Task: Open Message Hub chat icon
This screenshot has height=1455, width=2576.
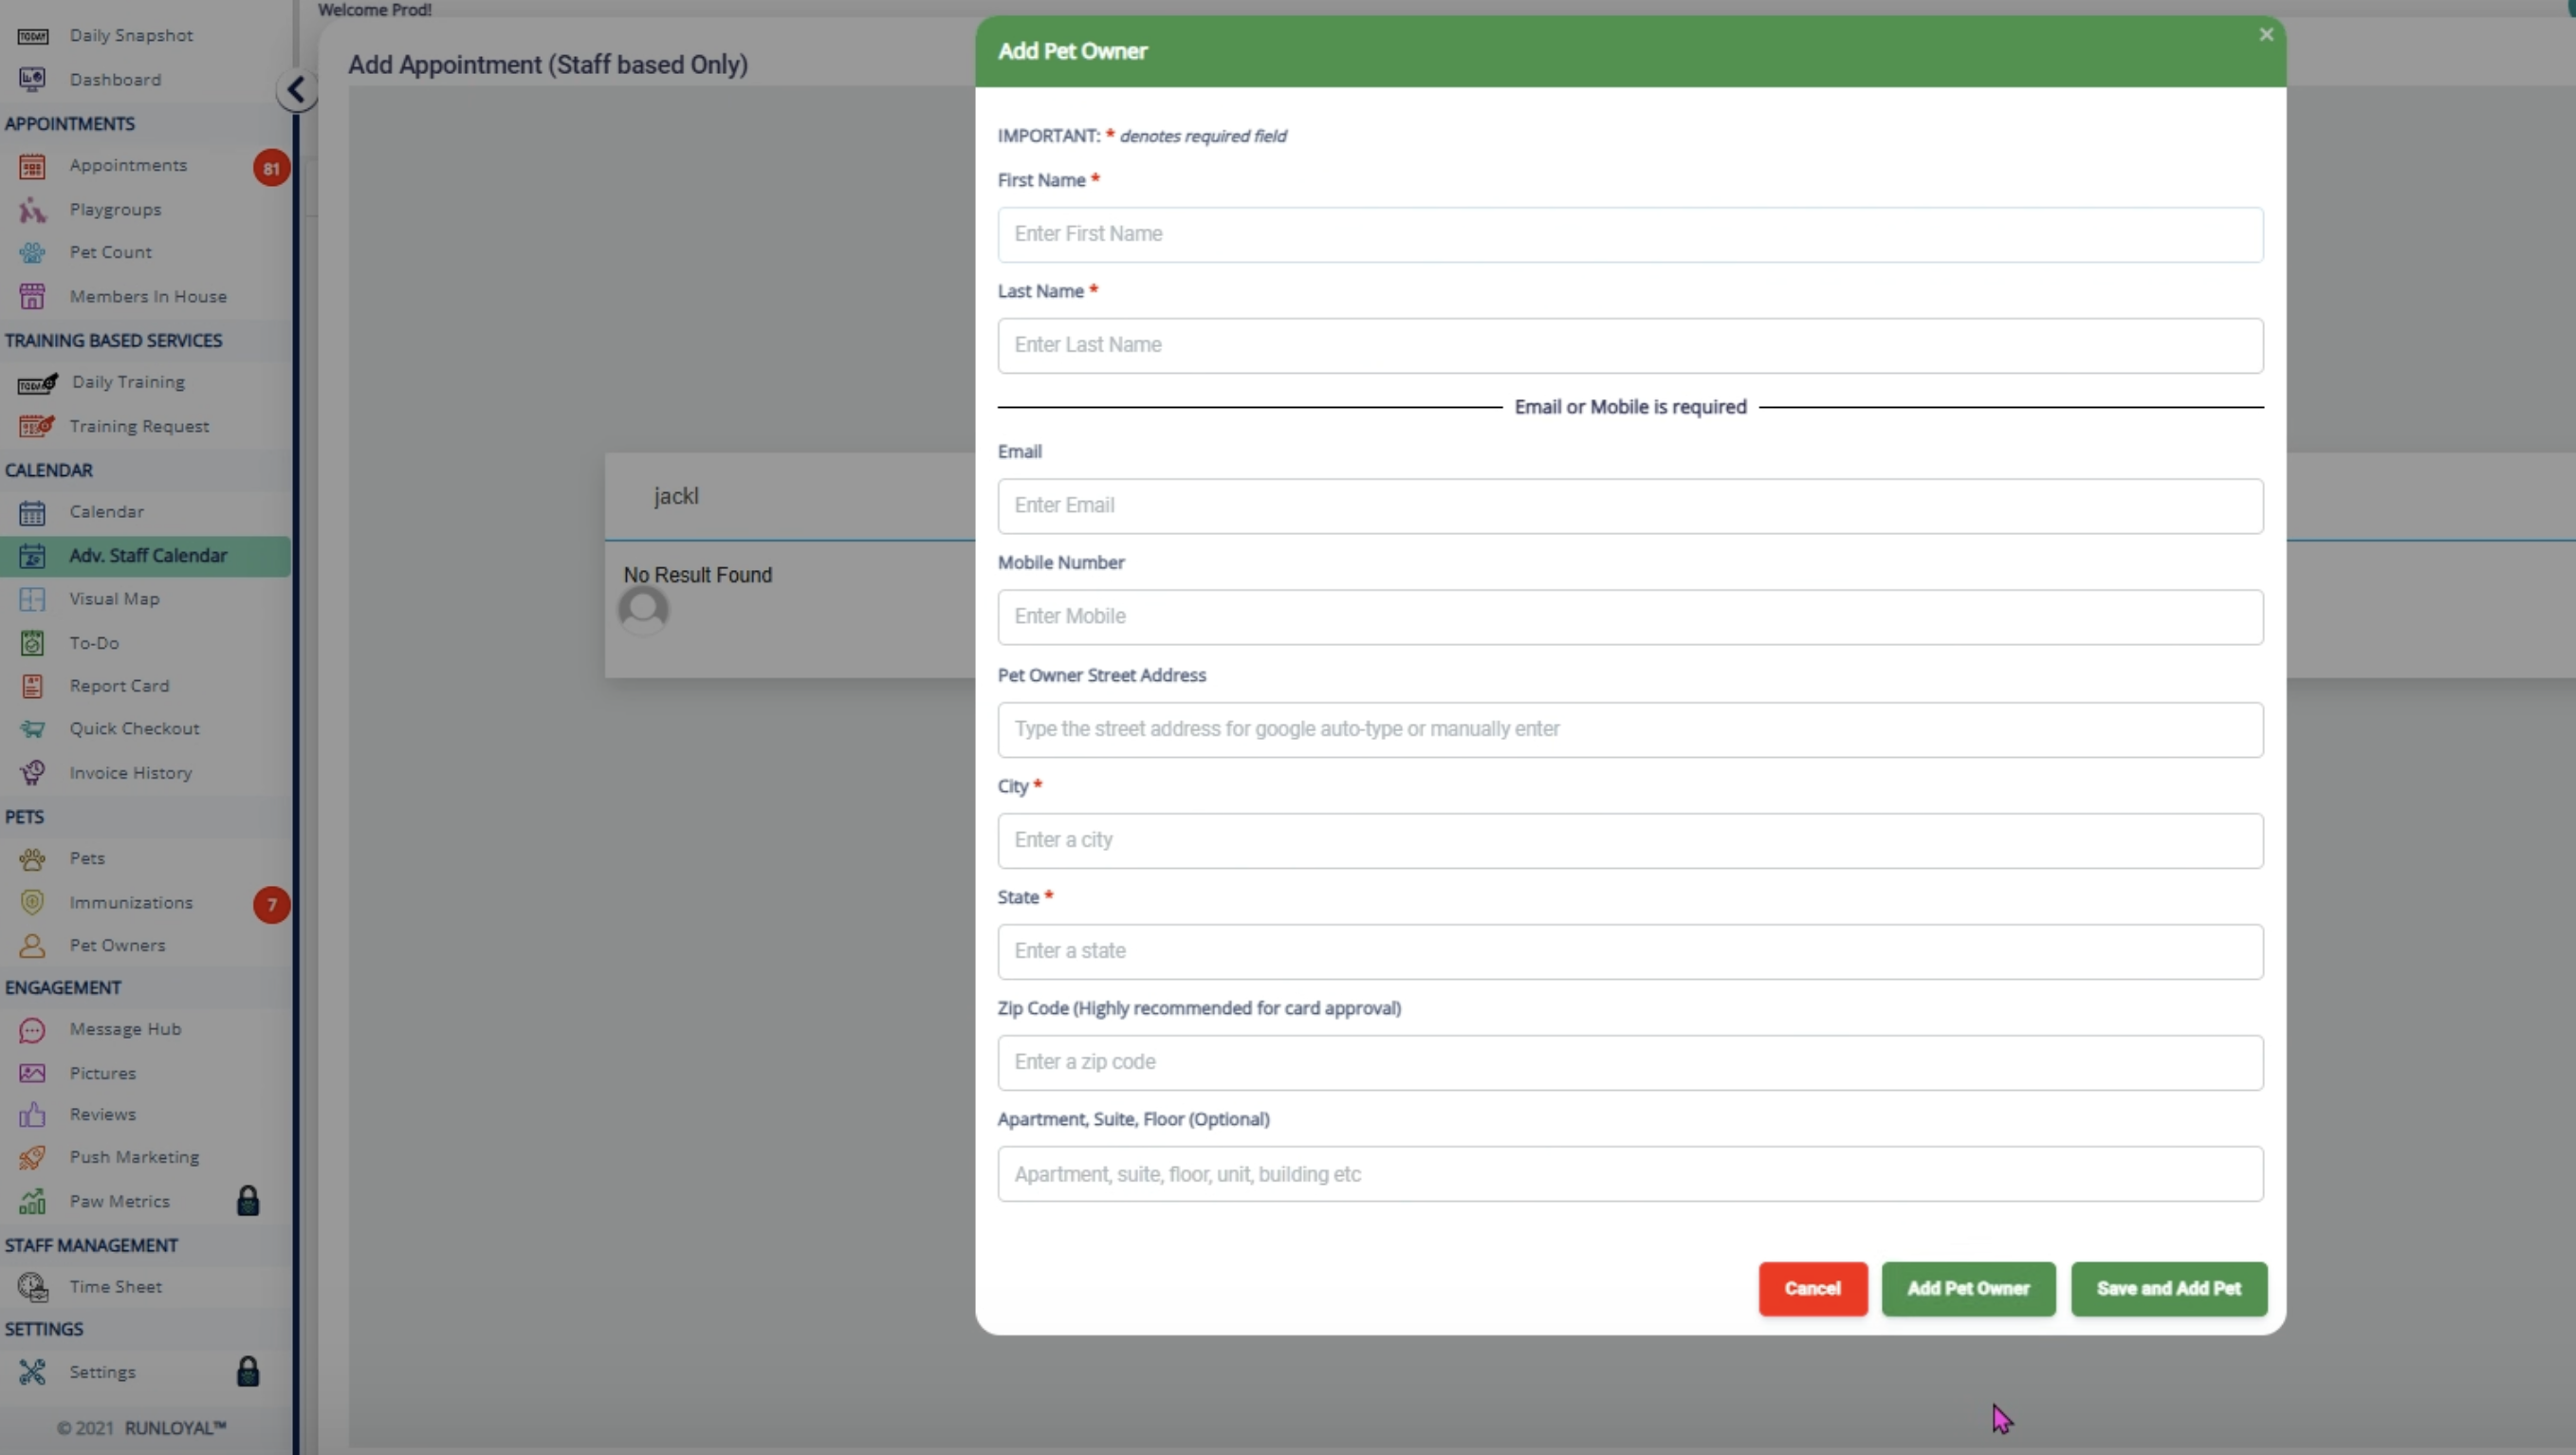Action: pos(32,1030)
